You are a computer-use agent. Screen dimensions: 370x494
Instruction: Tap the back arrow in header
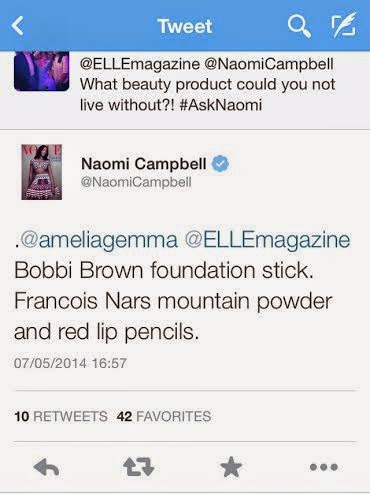pos(17,26)
